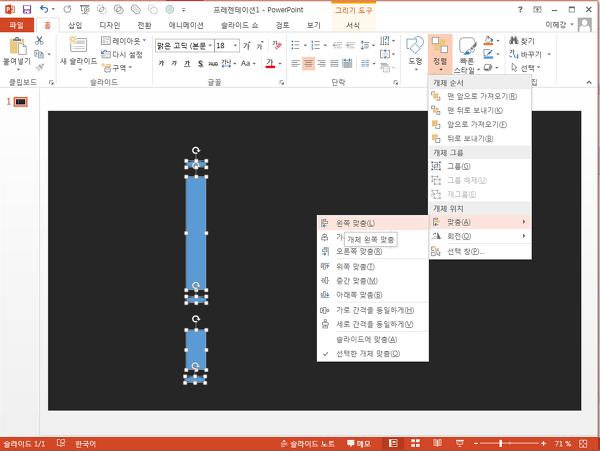Choose 앞으로 가져오기 bring forward

point(480,124)
